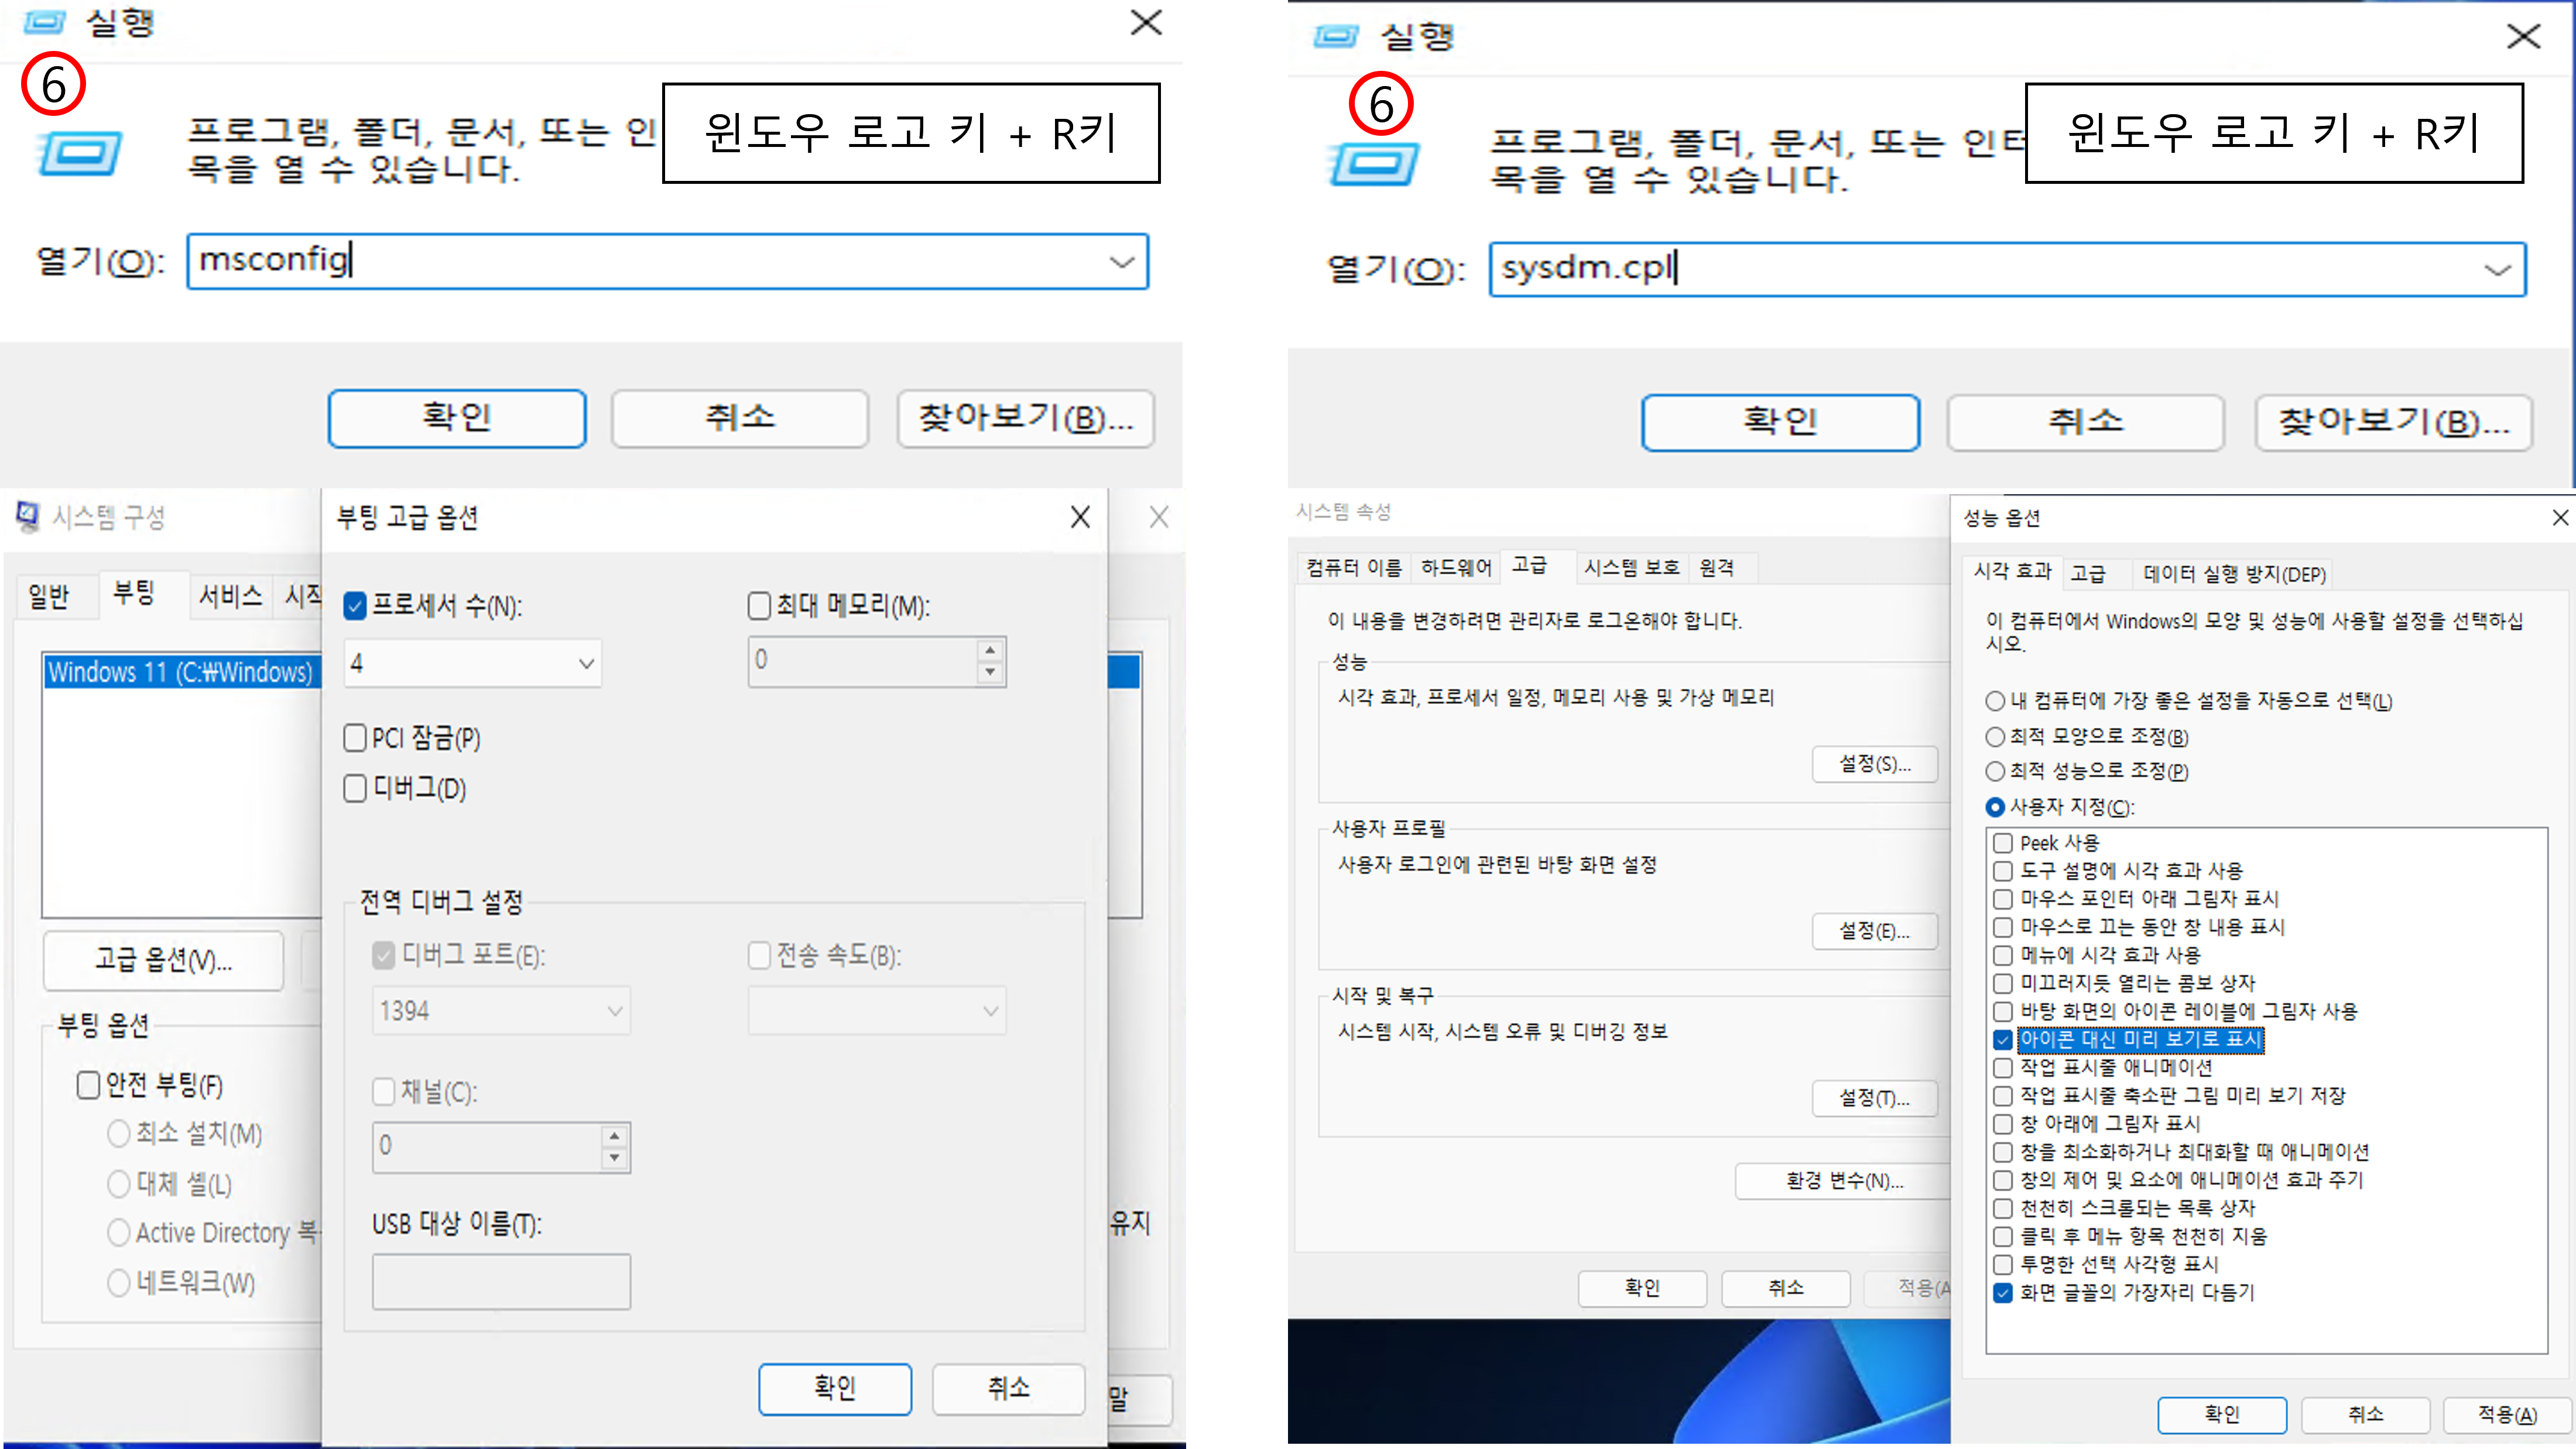
Task: Select 최적 성능으로 조정 radio button
Action: (x=1995, y=771)
